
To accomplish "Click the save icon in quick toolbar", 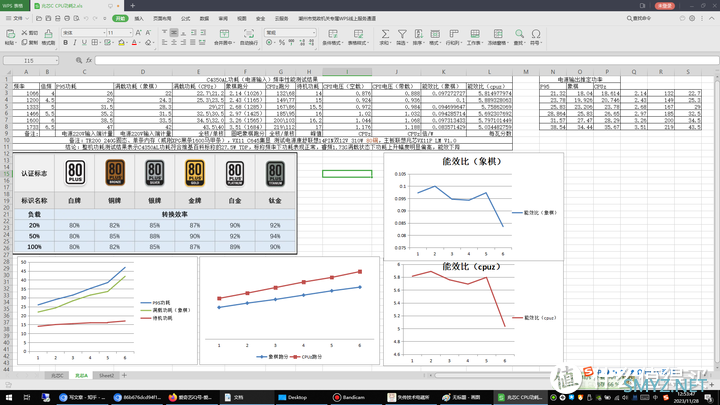I will click(x=48, y=18).
